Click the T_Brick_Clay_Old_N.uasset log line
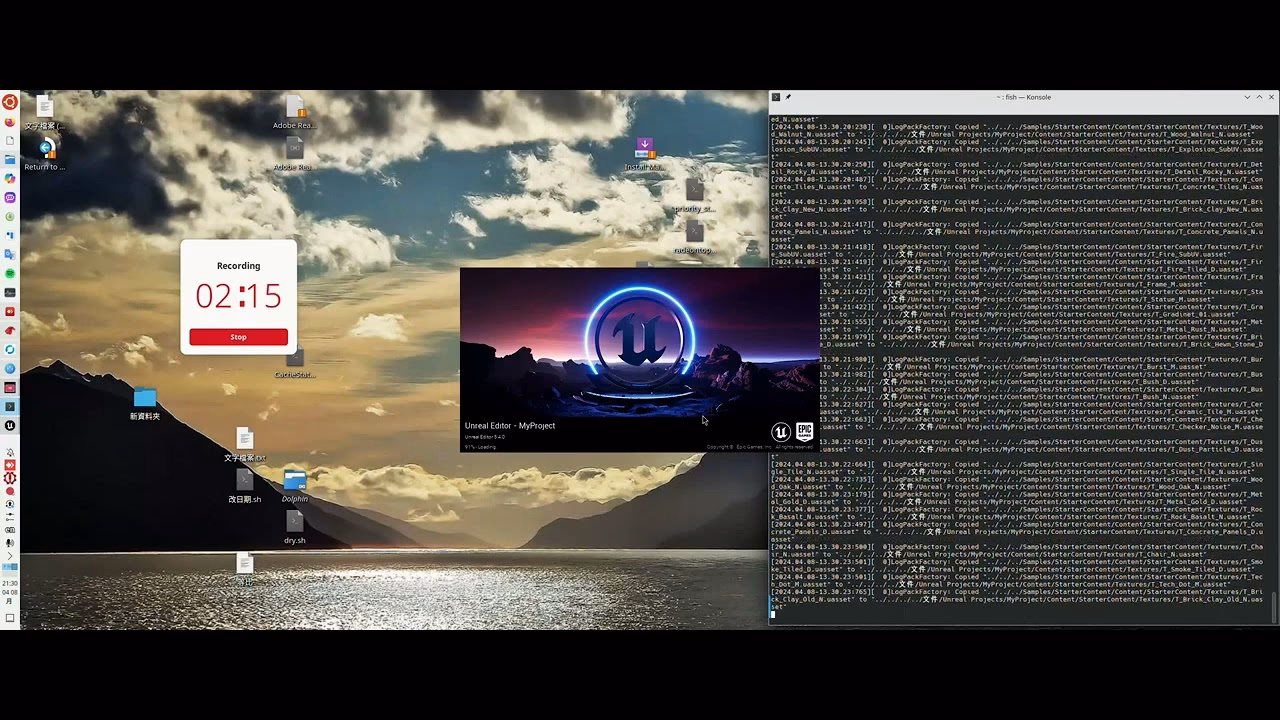This screenshot has height=720, width=1280. [x=1017, y=599]
